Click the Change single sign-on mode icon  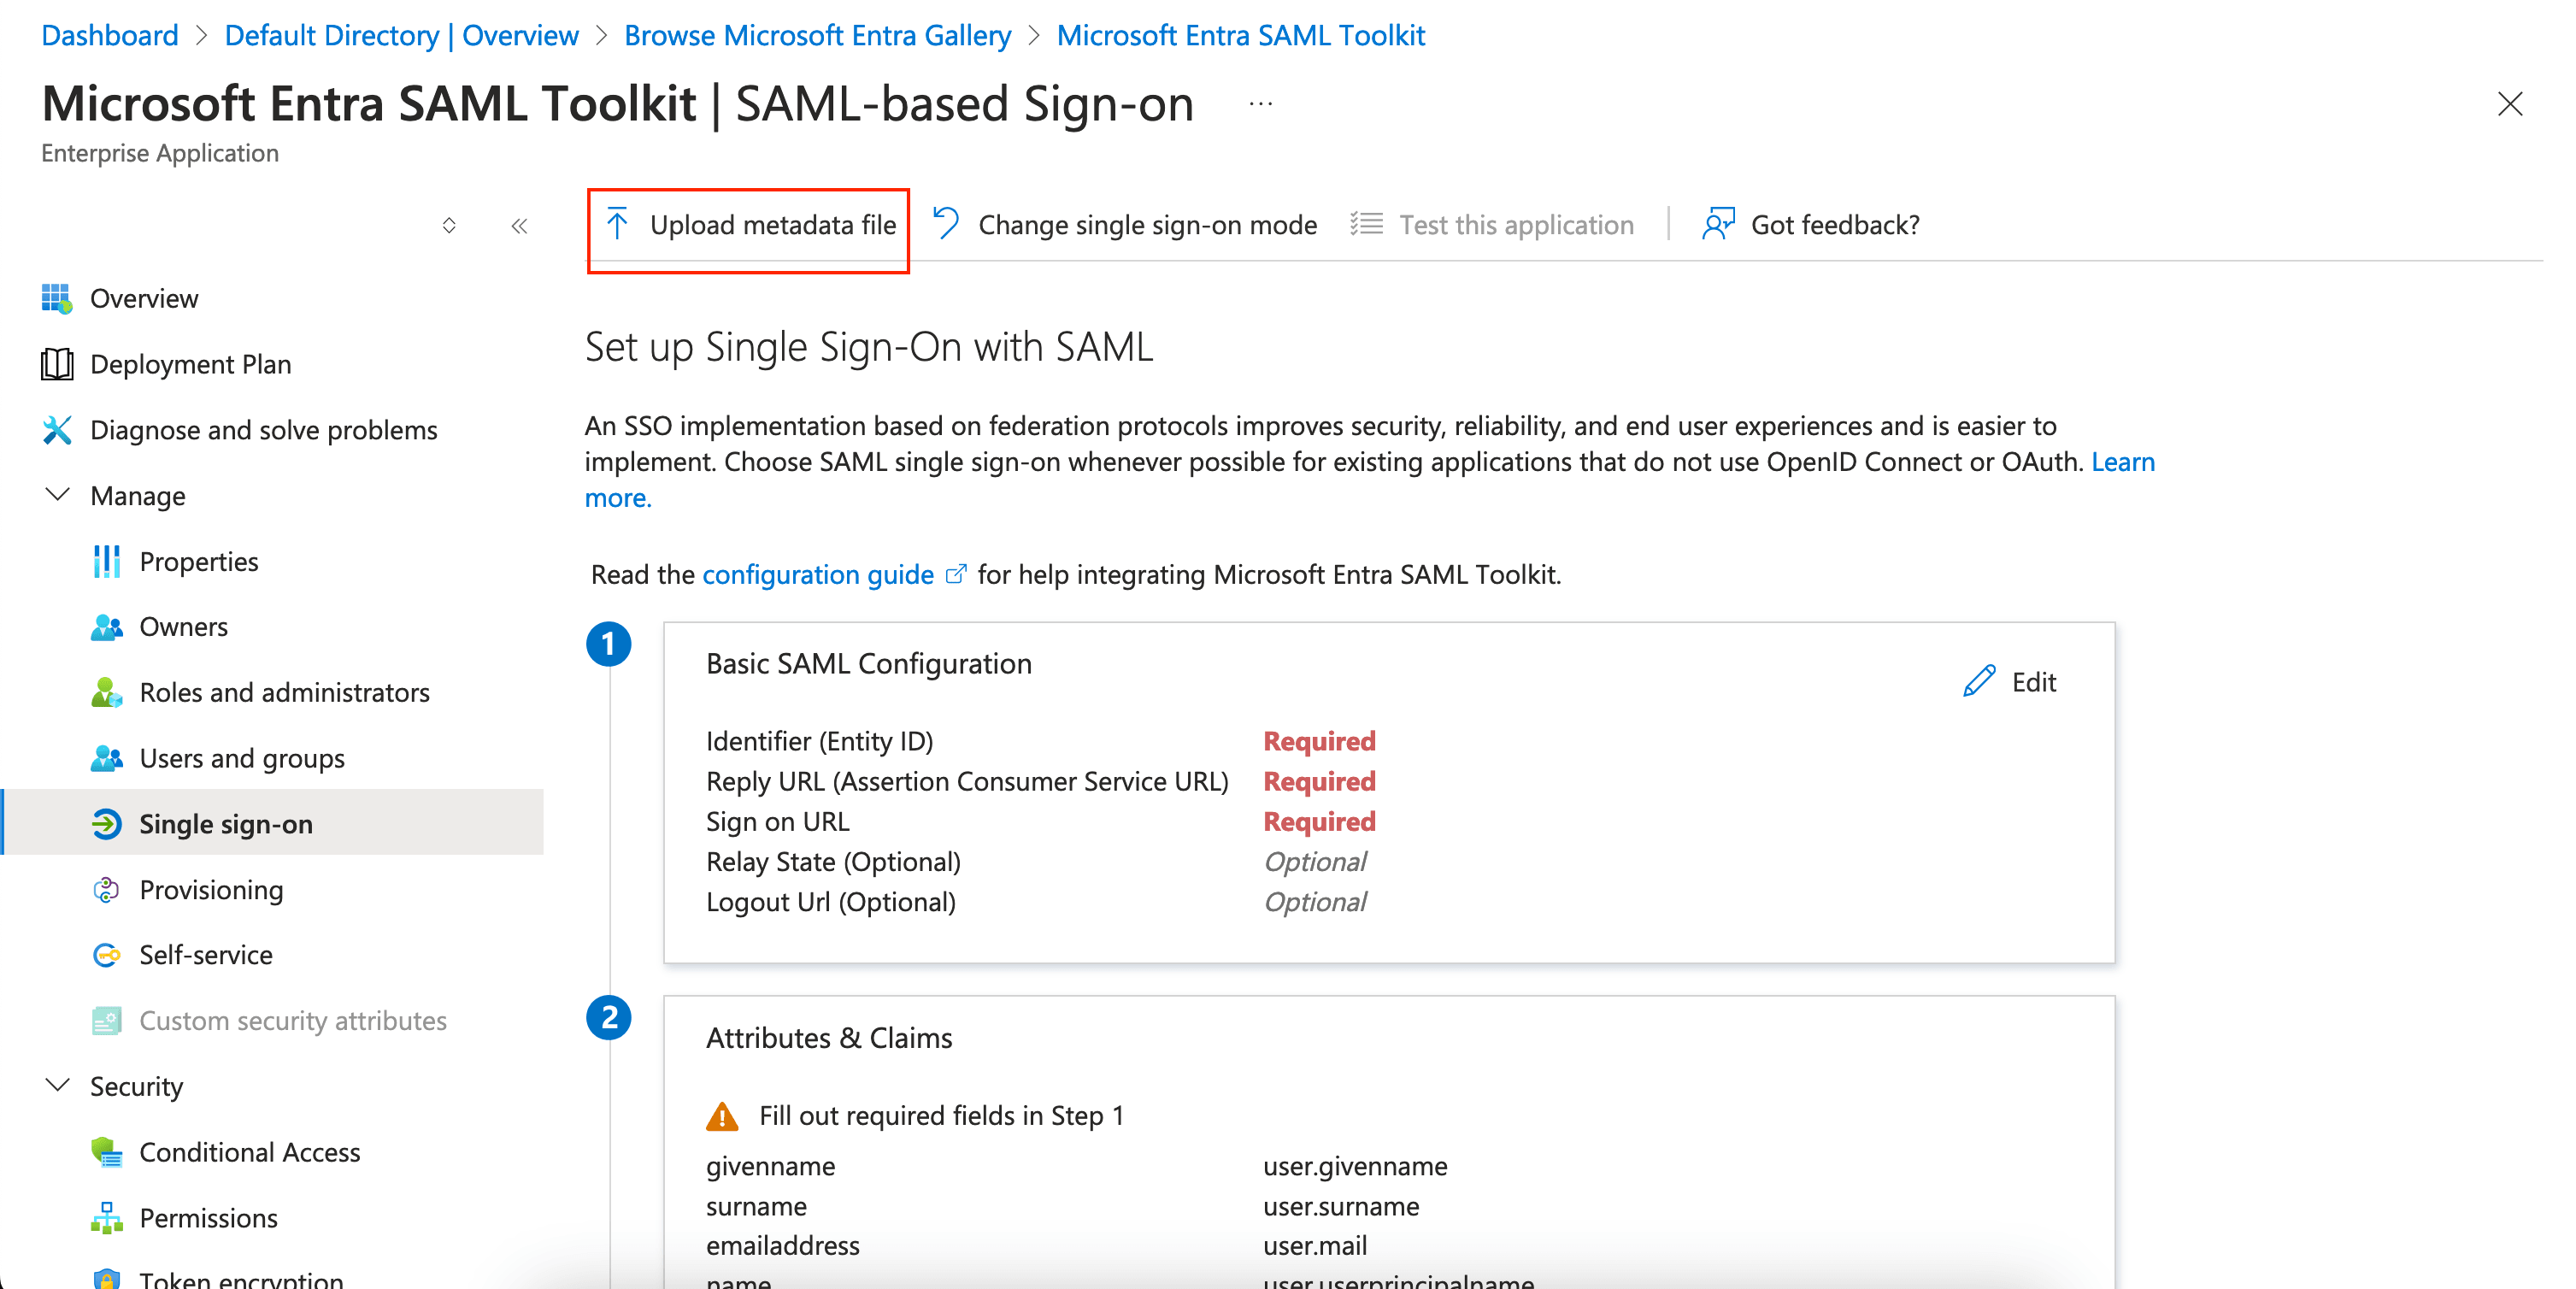coord(946,224)
